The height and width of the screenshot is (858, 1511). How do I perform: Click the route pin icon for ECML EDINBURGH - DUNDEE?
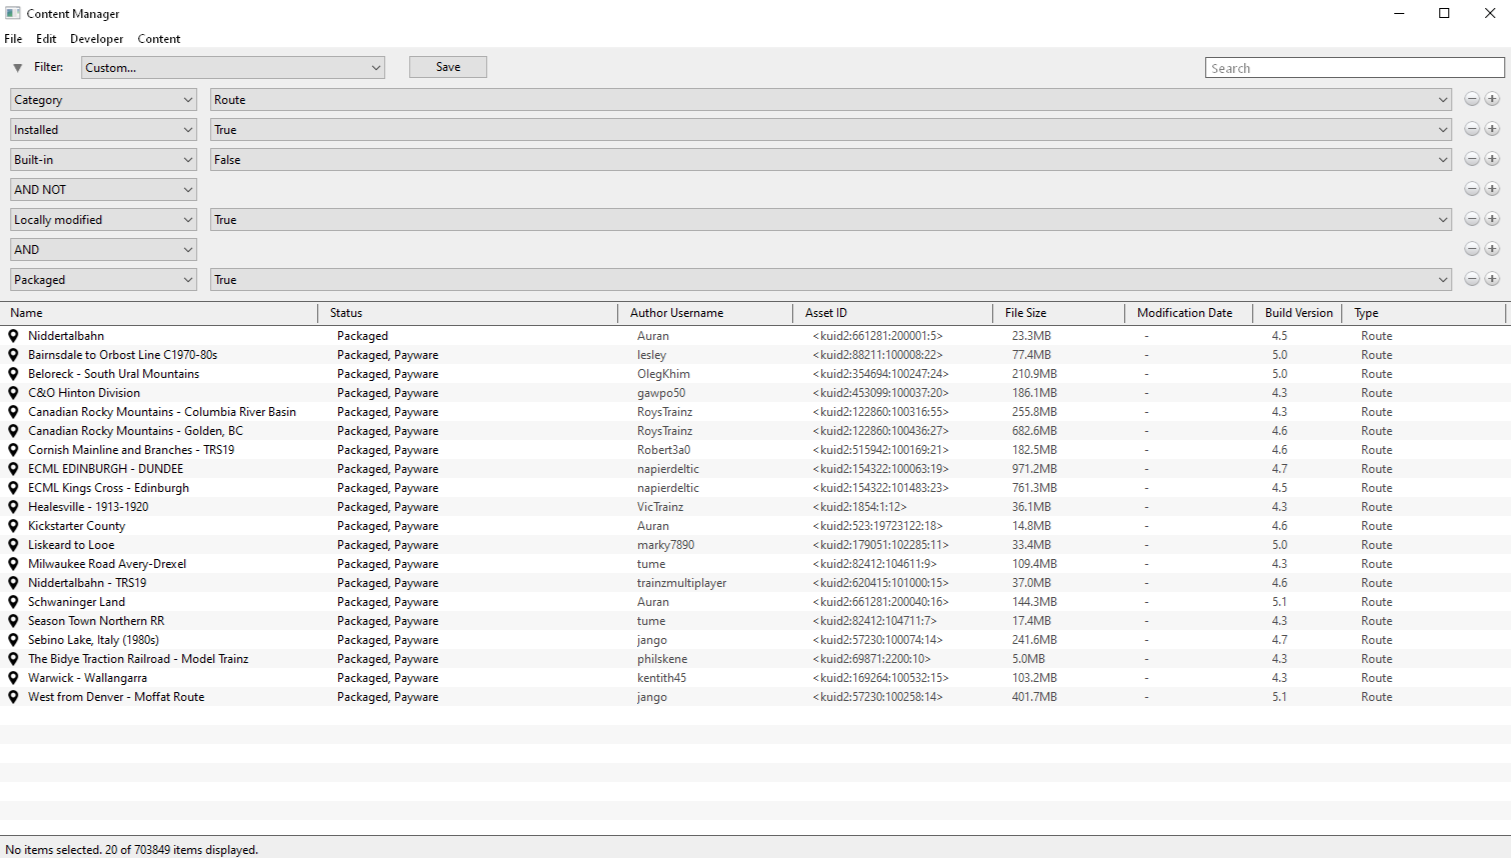click(x=13, y=469)
